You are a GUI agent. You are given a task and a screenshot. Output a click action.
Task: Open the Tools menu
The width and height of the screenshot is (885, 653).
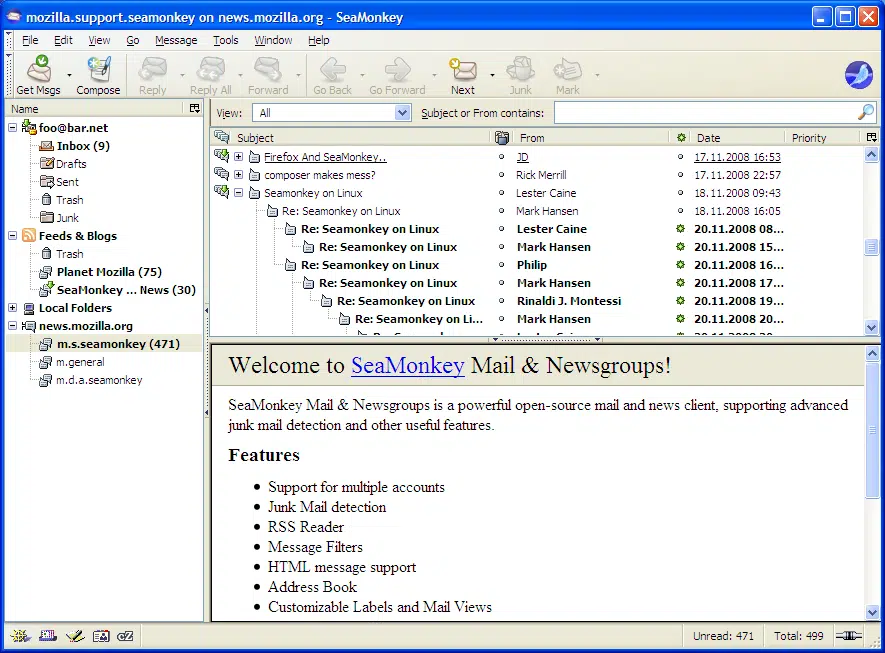(226, 40)
